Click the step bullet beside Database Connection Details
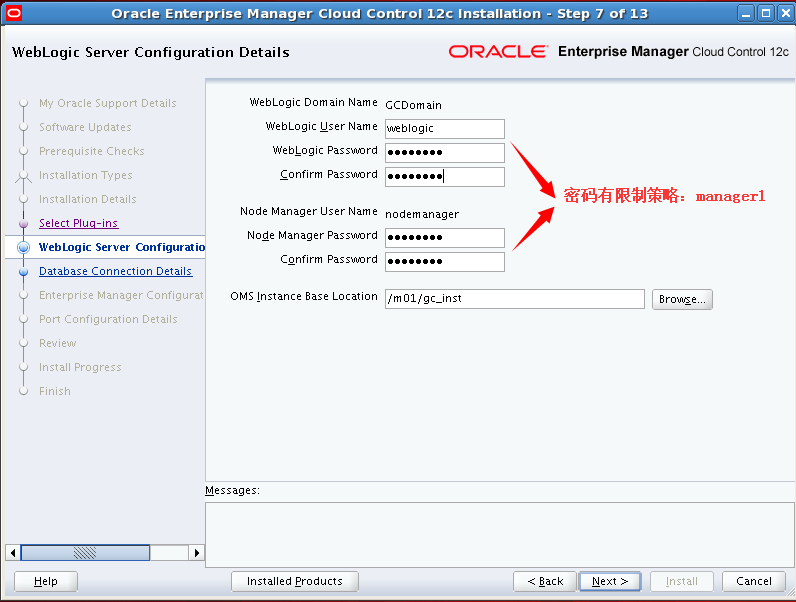This screenshot has width=796, height=602. coord(23,272)
